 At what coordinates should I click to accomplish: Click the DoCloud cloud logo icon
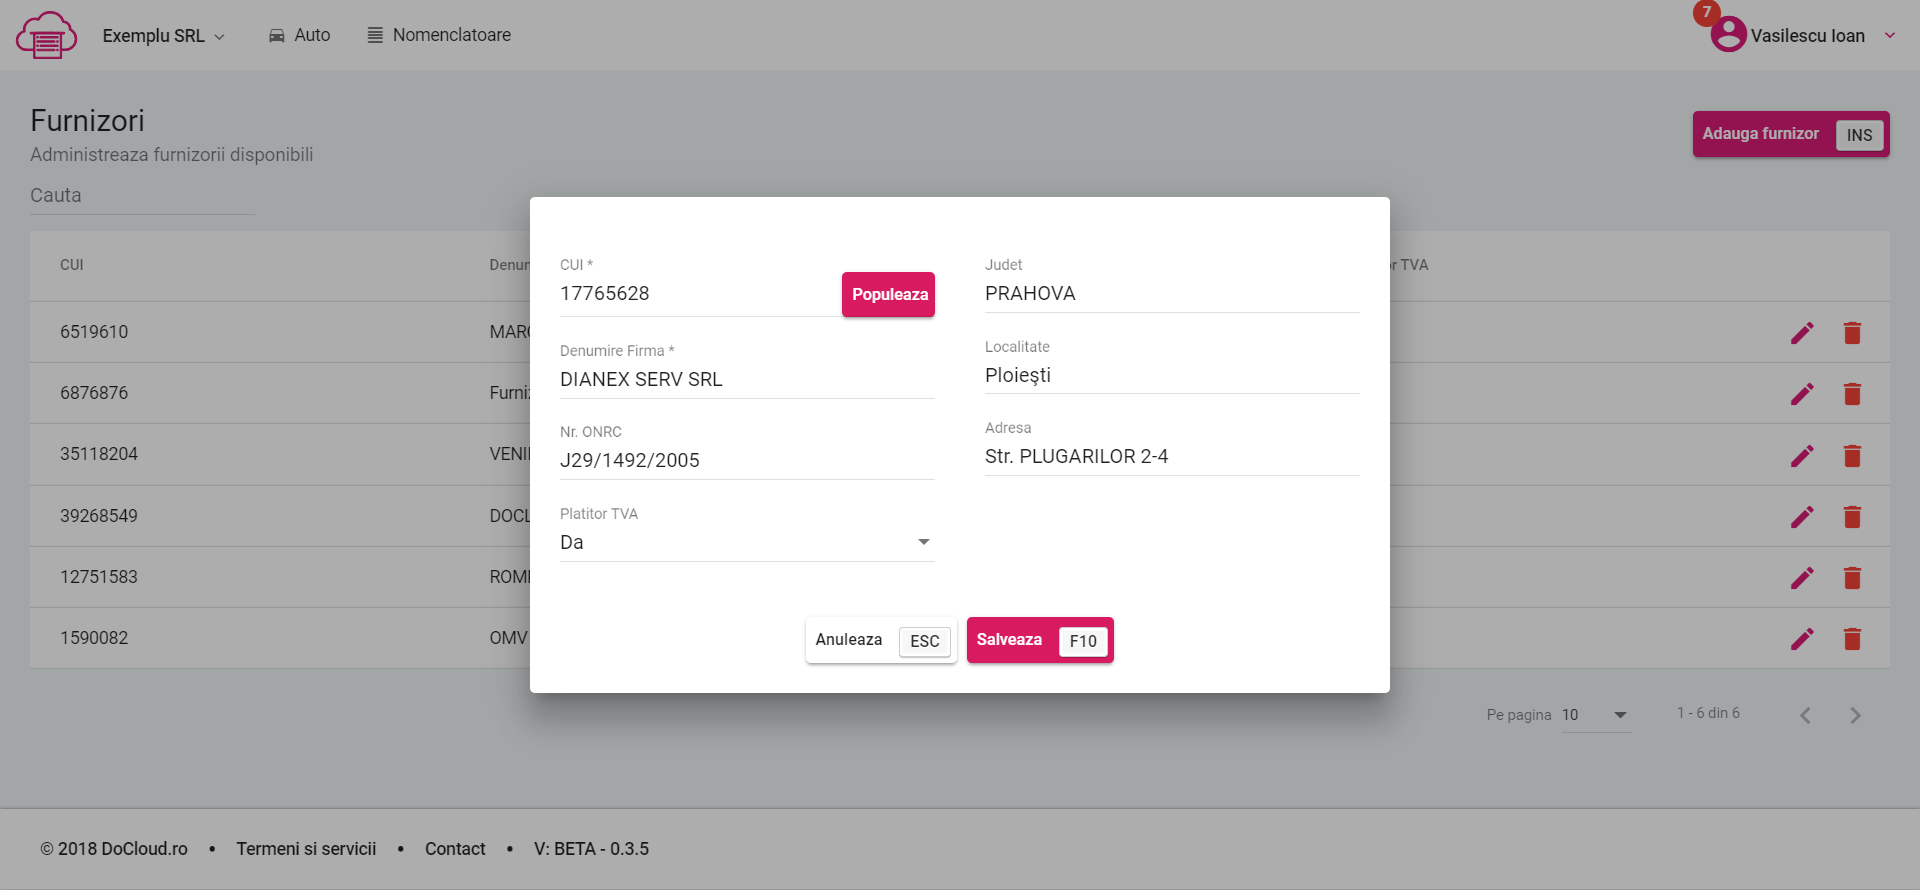click(46, 35)
